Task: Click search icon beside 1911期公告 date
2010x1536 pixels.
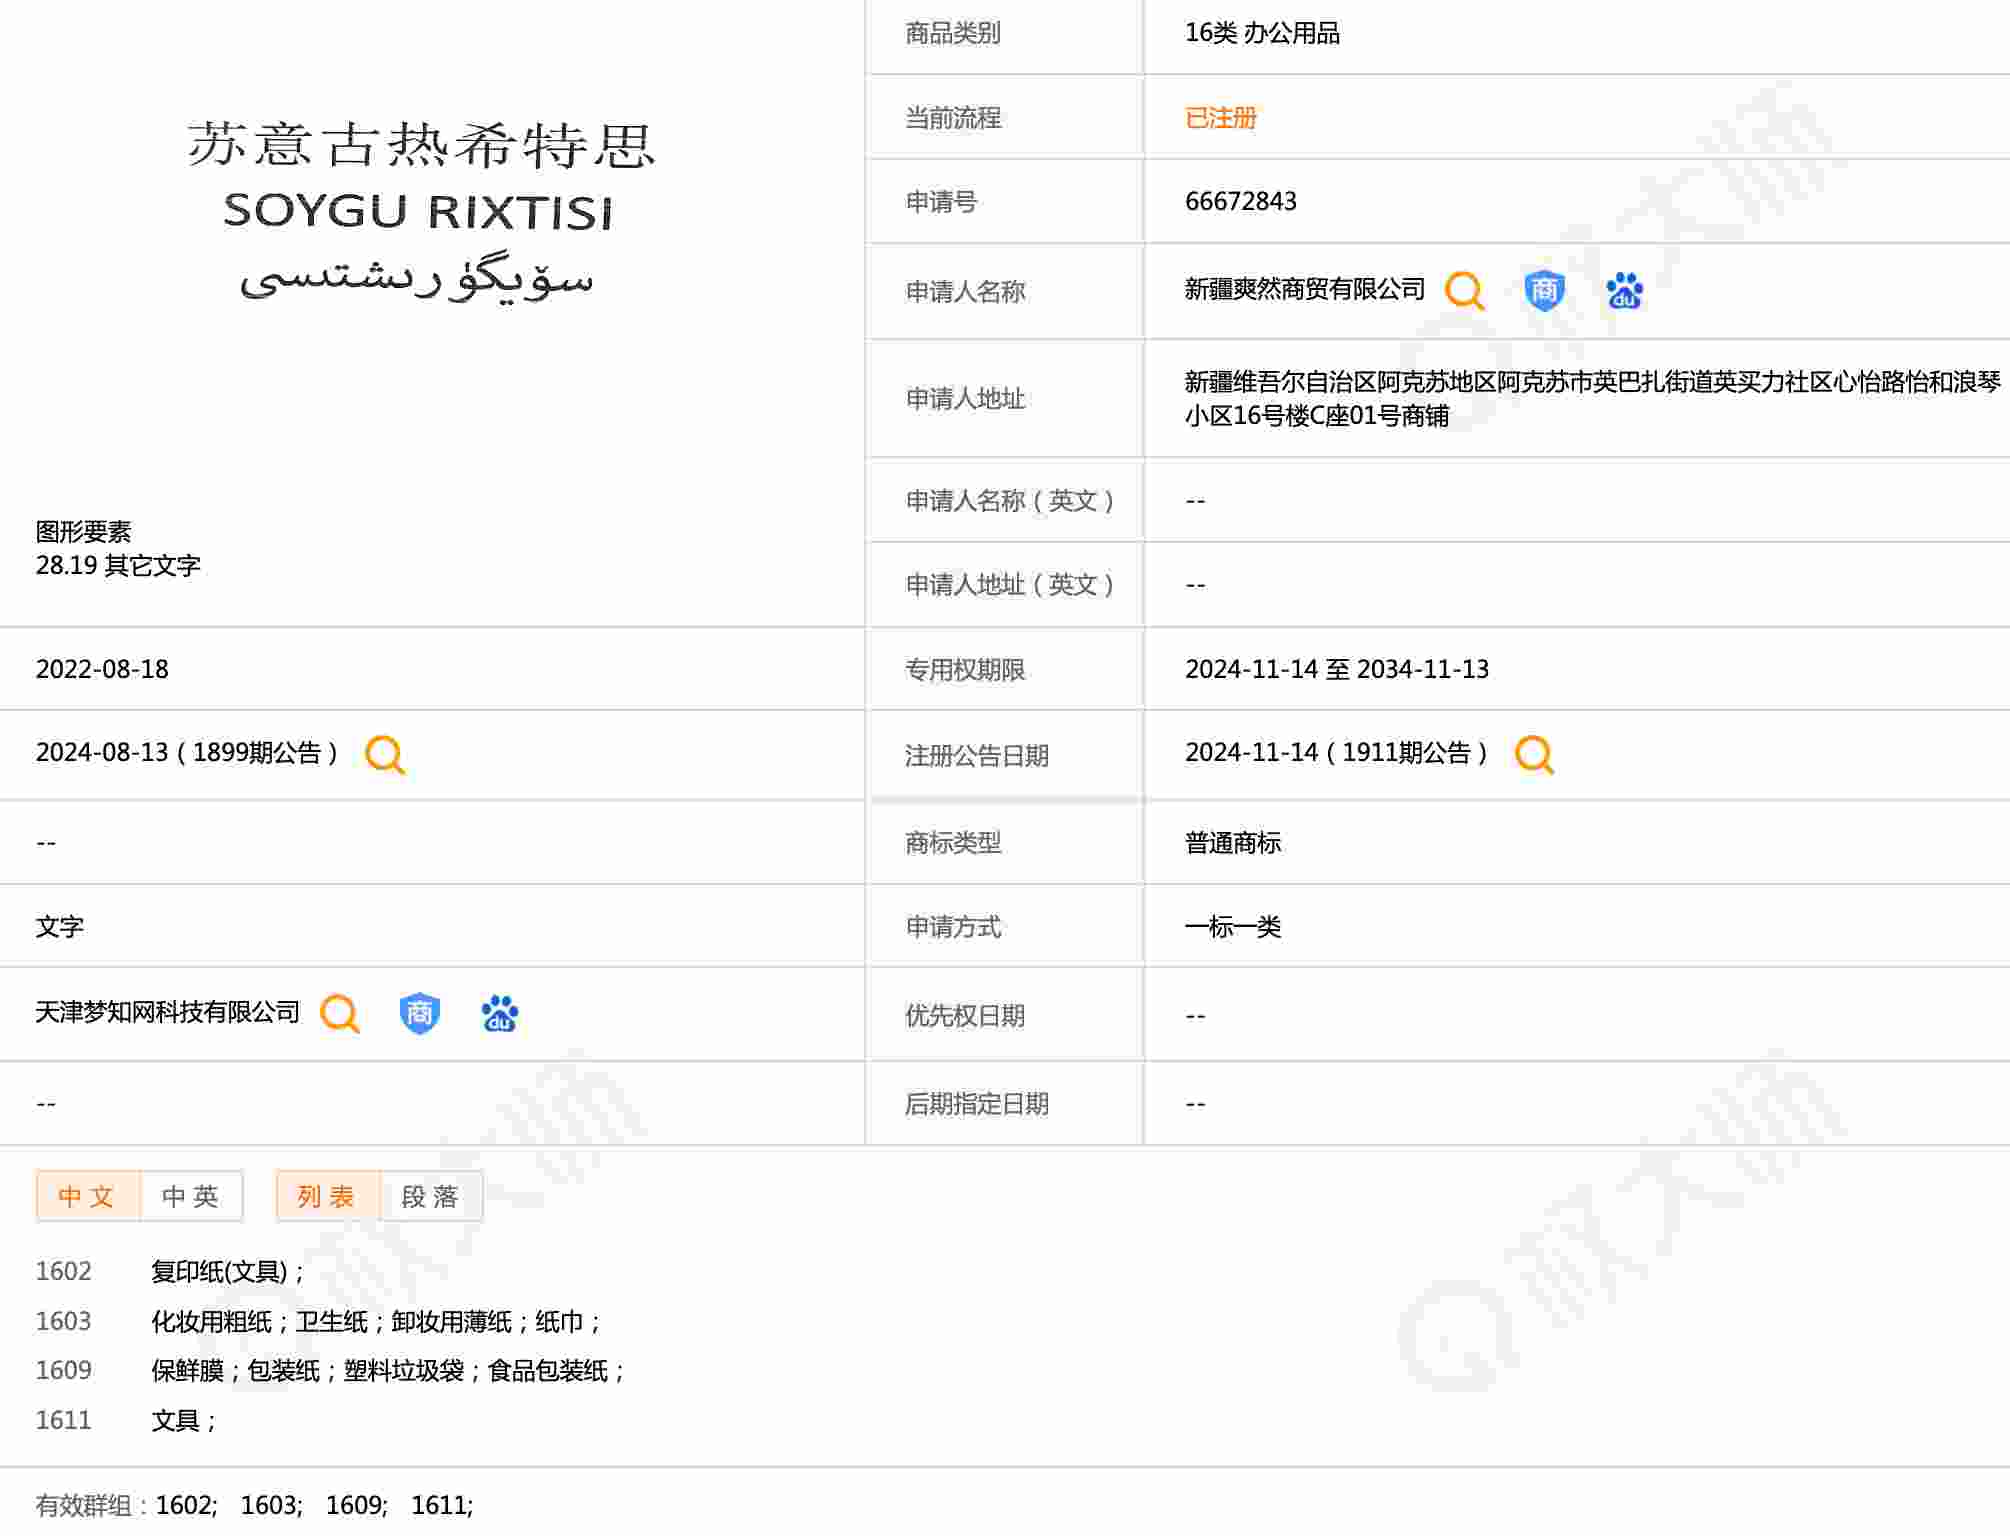Action: click(x=1534, y=754)
